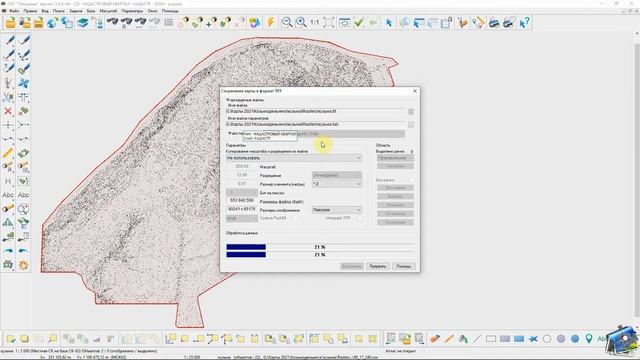Image resolution: width=640 pixels, height=360 pixels.
Task: Click the green checkmark toolbar icon
Action: (x=359, y=22)
